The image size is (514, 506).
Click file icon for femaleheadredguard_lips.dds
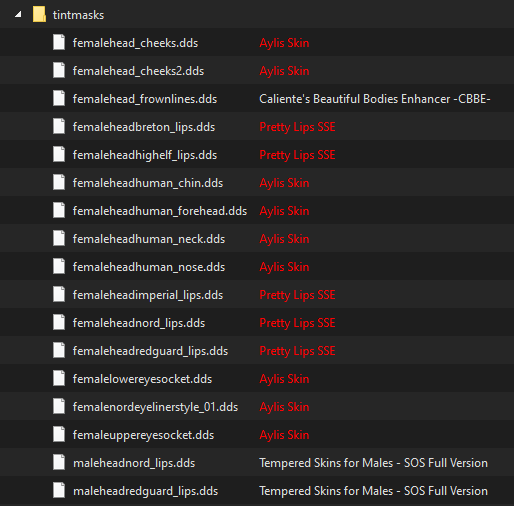coord(59,351)
